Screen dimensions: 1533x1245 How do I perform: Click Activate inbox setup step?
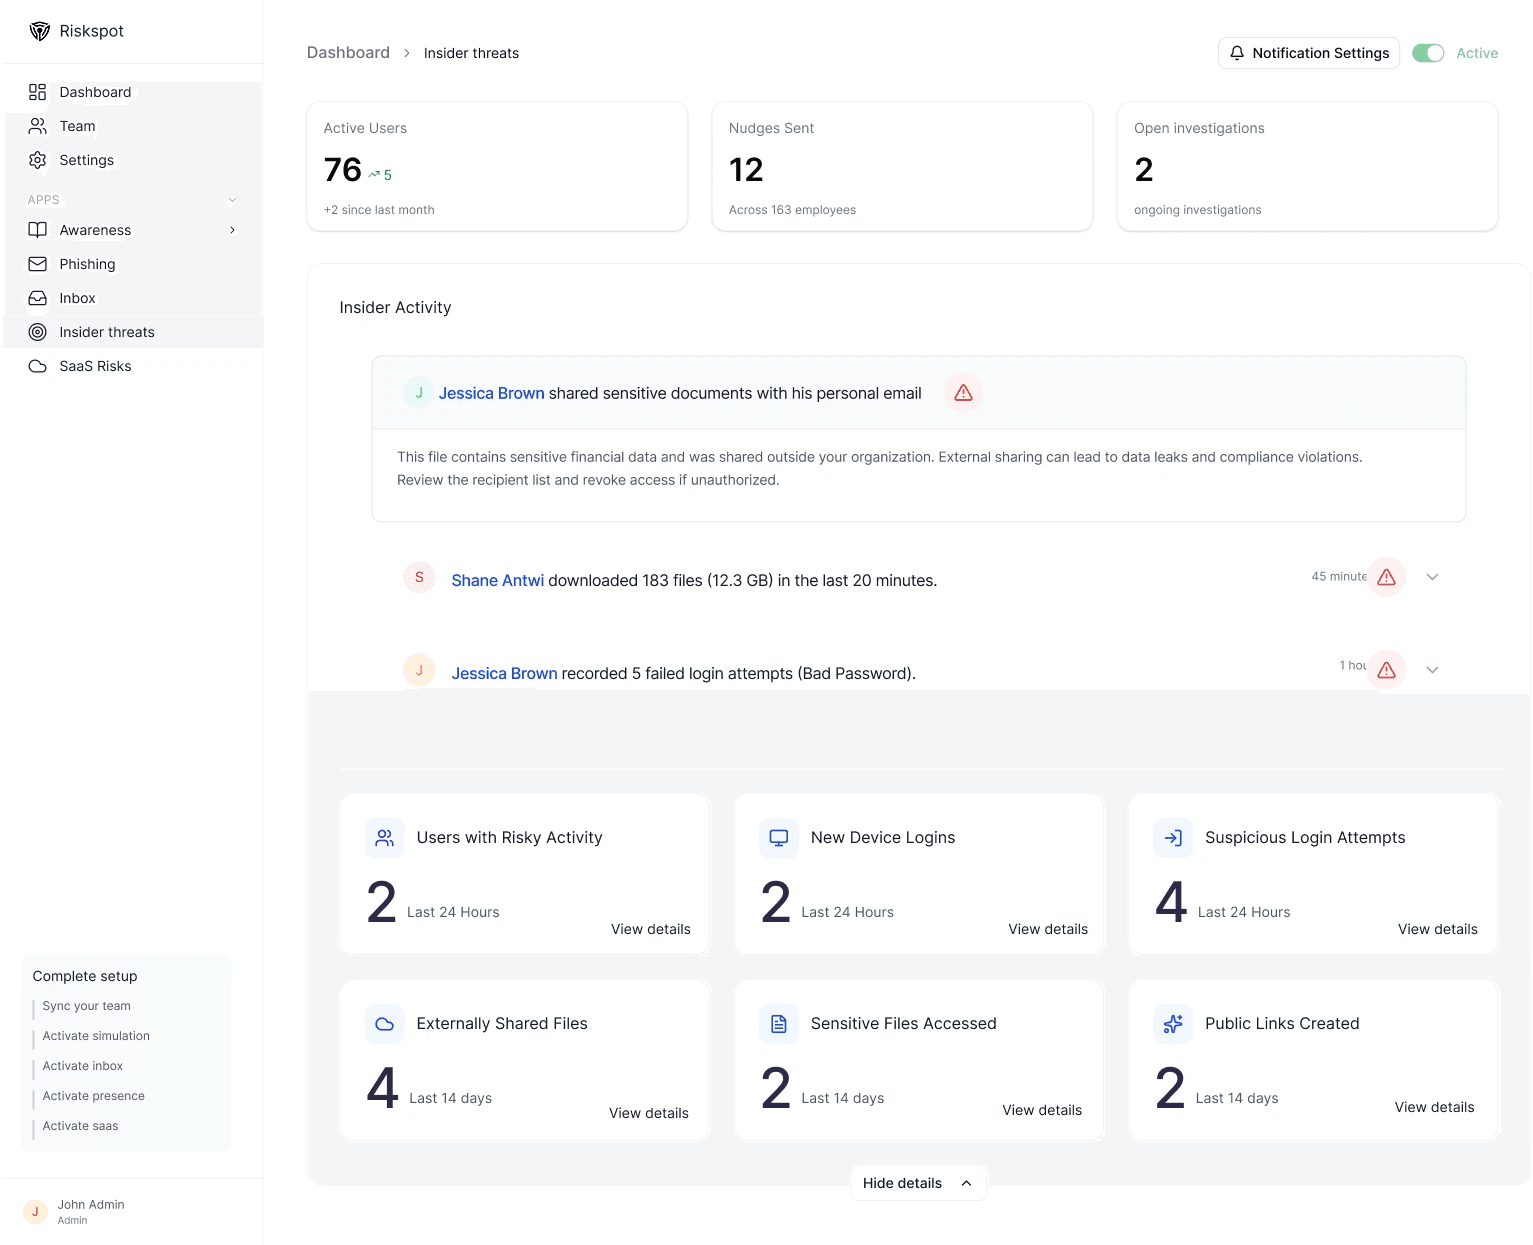(83, 1066)
